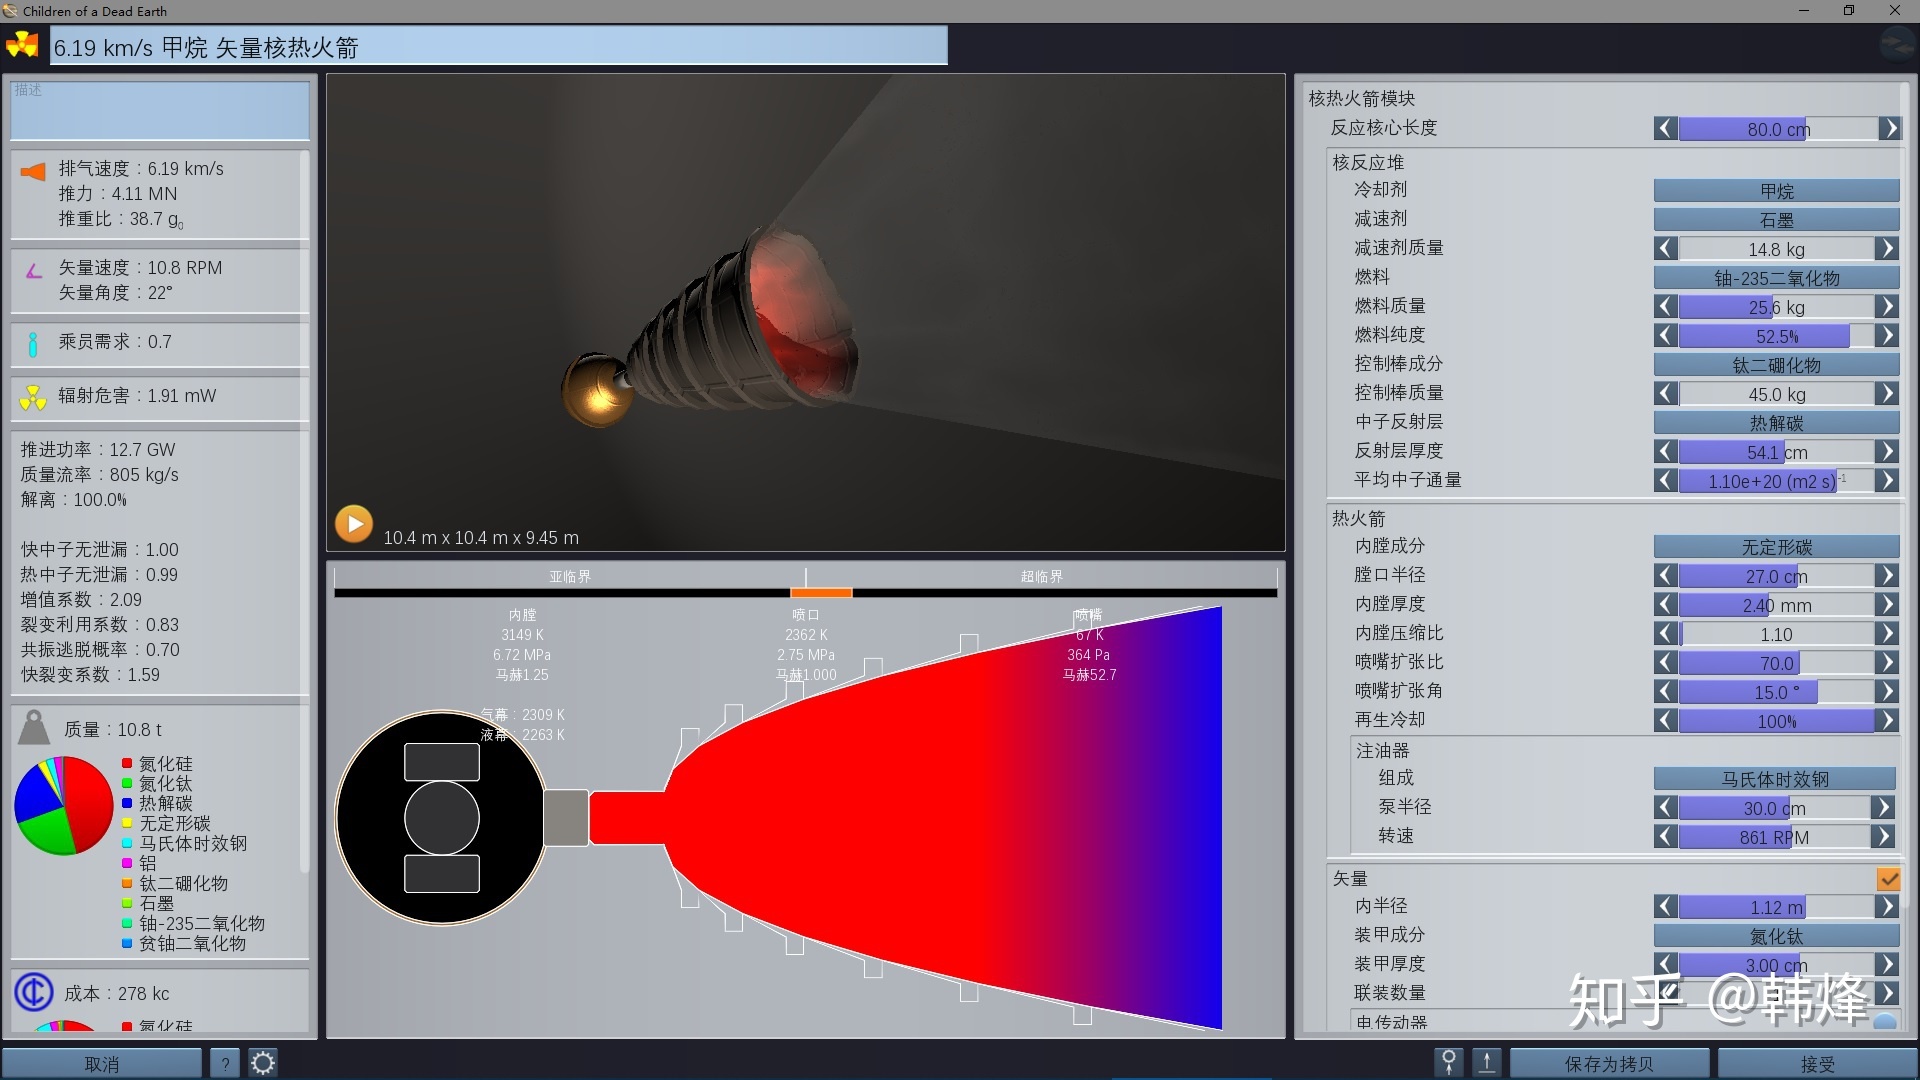
Task: Click the cost credit coin icon
Action: (34, 992)
